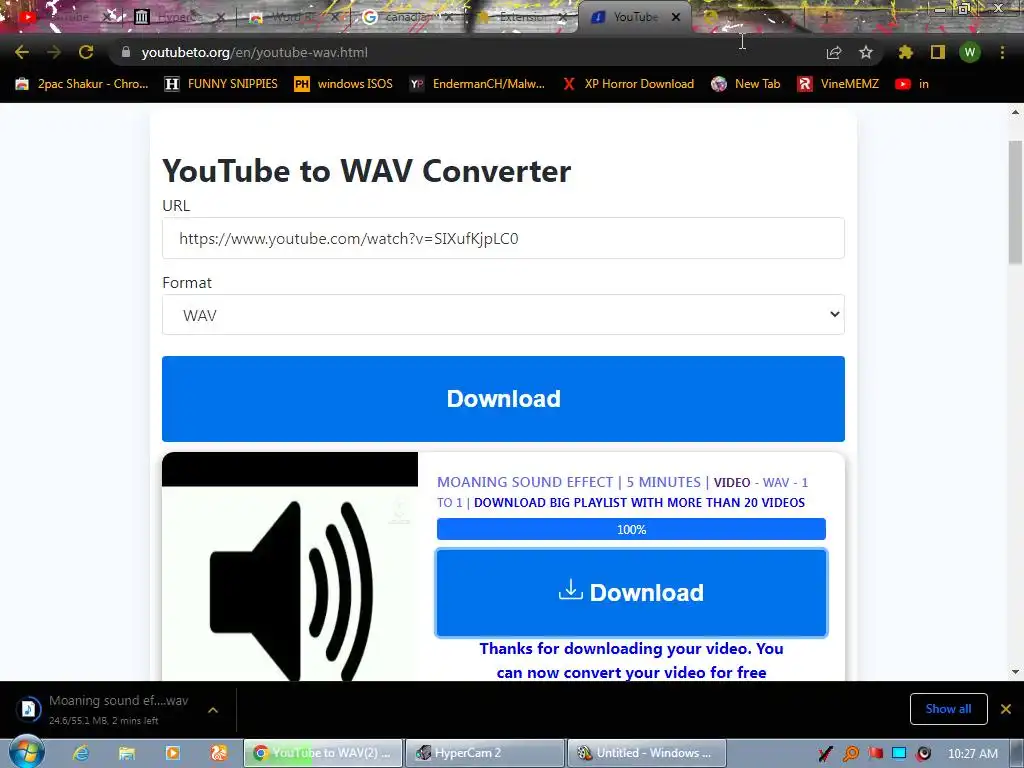Click the red checkmark tray icon

825,754
